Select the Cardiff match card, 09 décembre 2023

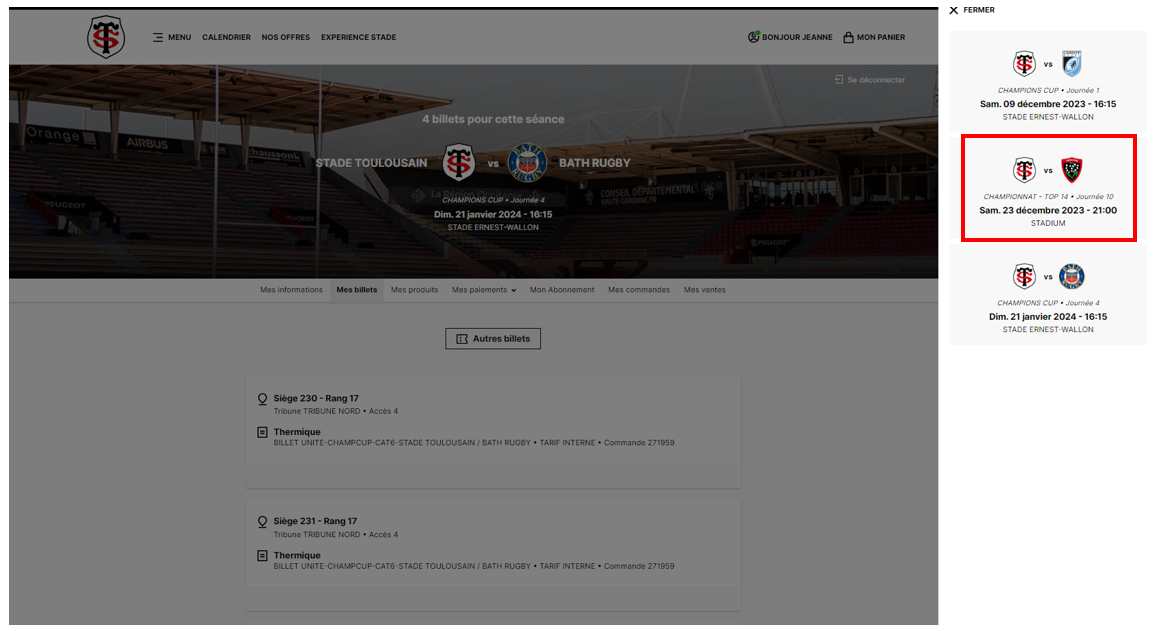click(1048, 82)
